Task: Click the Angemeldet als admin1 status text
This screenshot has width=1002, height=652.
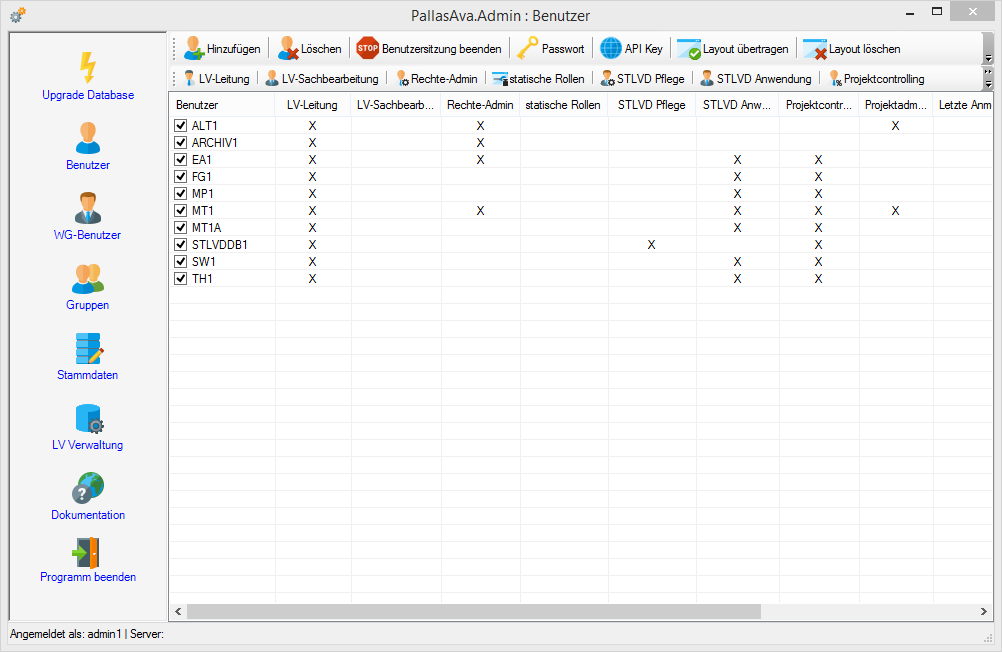Action: (x=66, y=634)
